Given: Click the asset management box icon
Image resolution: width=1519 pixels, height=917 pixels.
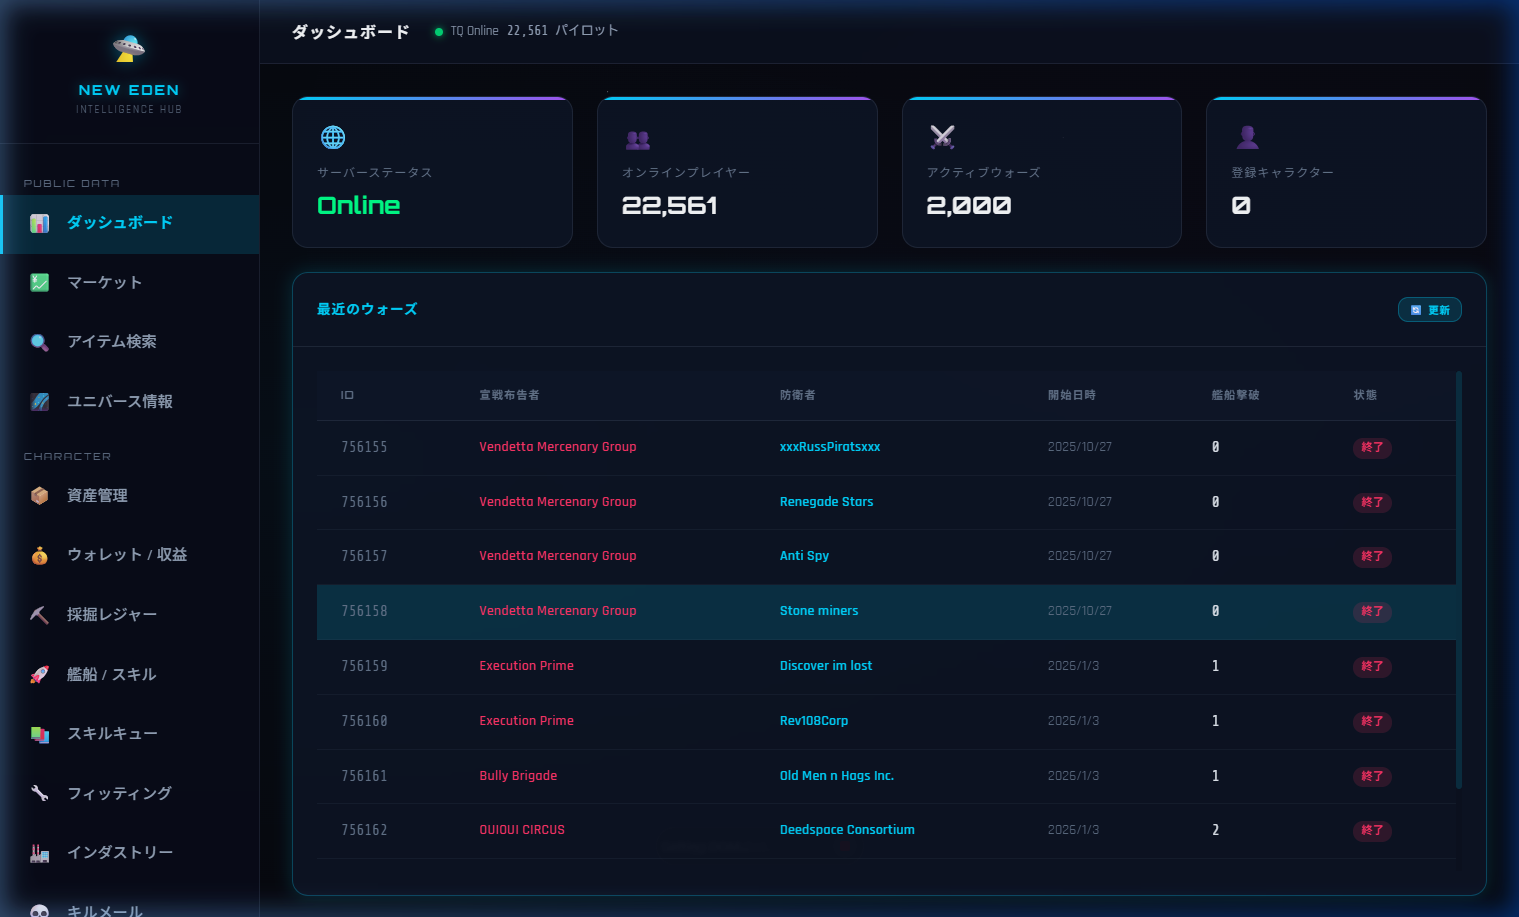Looking at the screenshot, I should (40, 496).
